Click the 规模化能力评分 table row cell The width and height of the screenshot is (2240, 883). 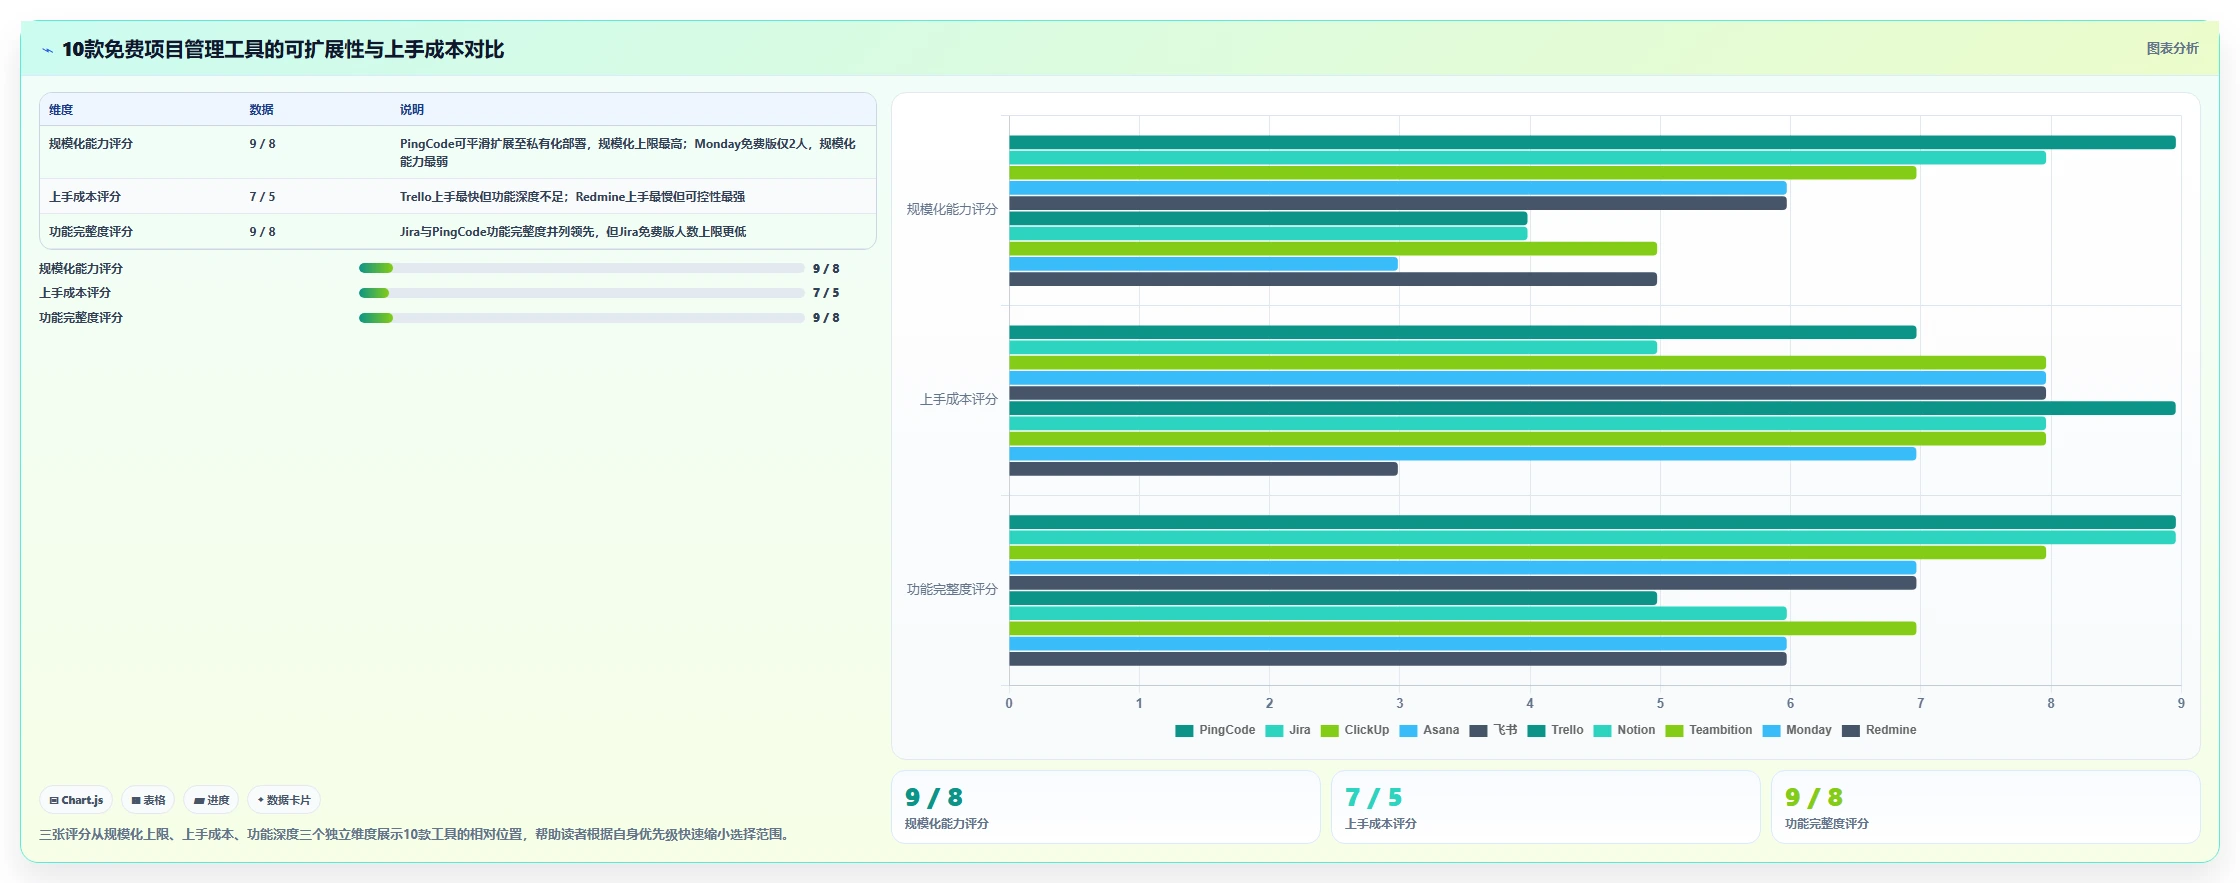[x=91, y=144]
